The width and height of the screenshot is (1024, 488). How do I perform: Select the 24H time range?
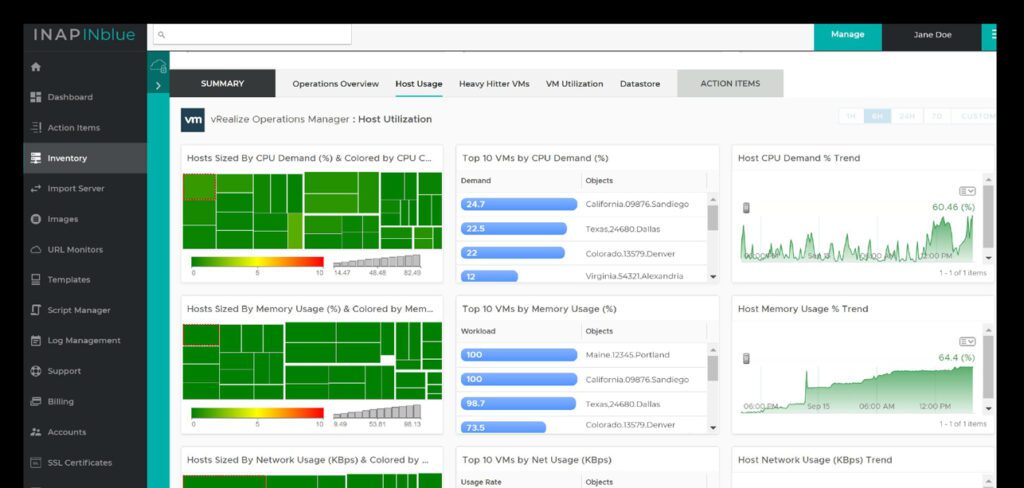point(907,116)
